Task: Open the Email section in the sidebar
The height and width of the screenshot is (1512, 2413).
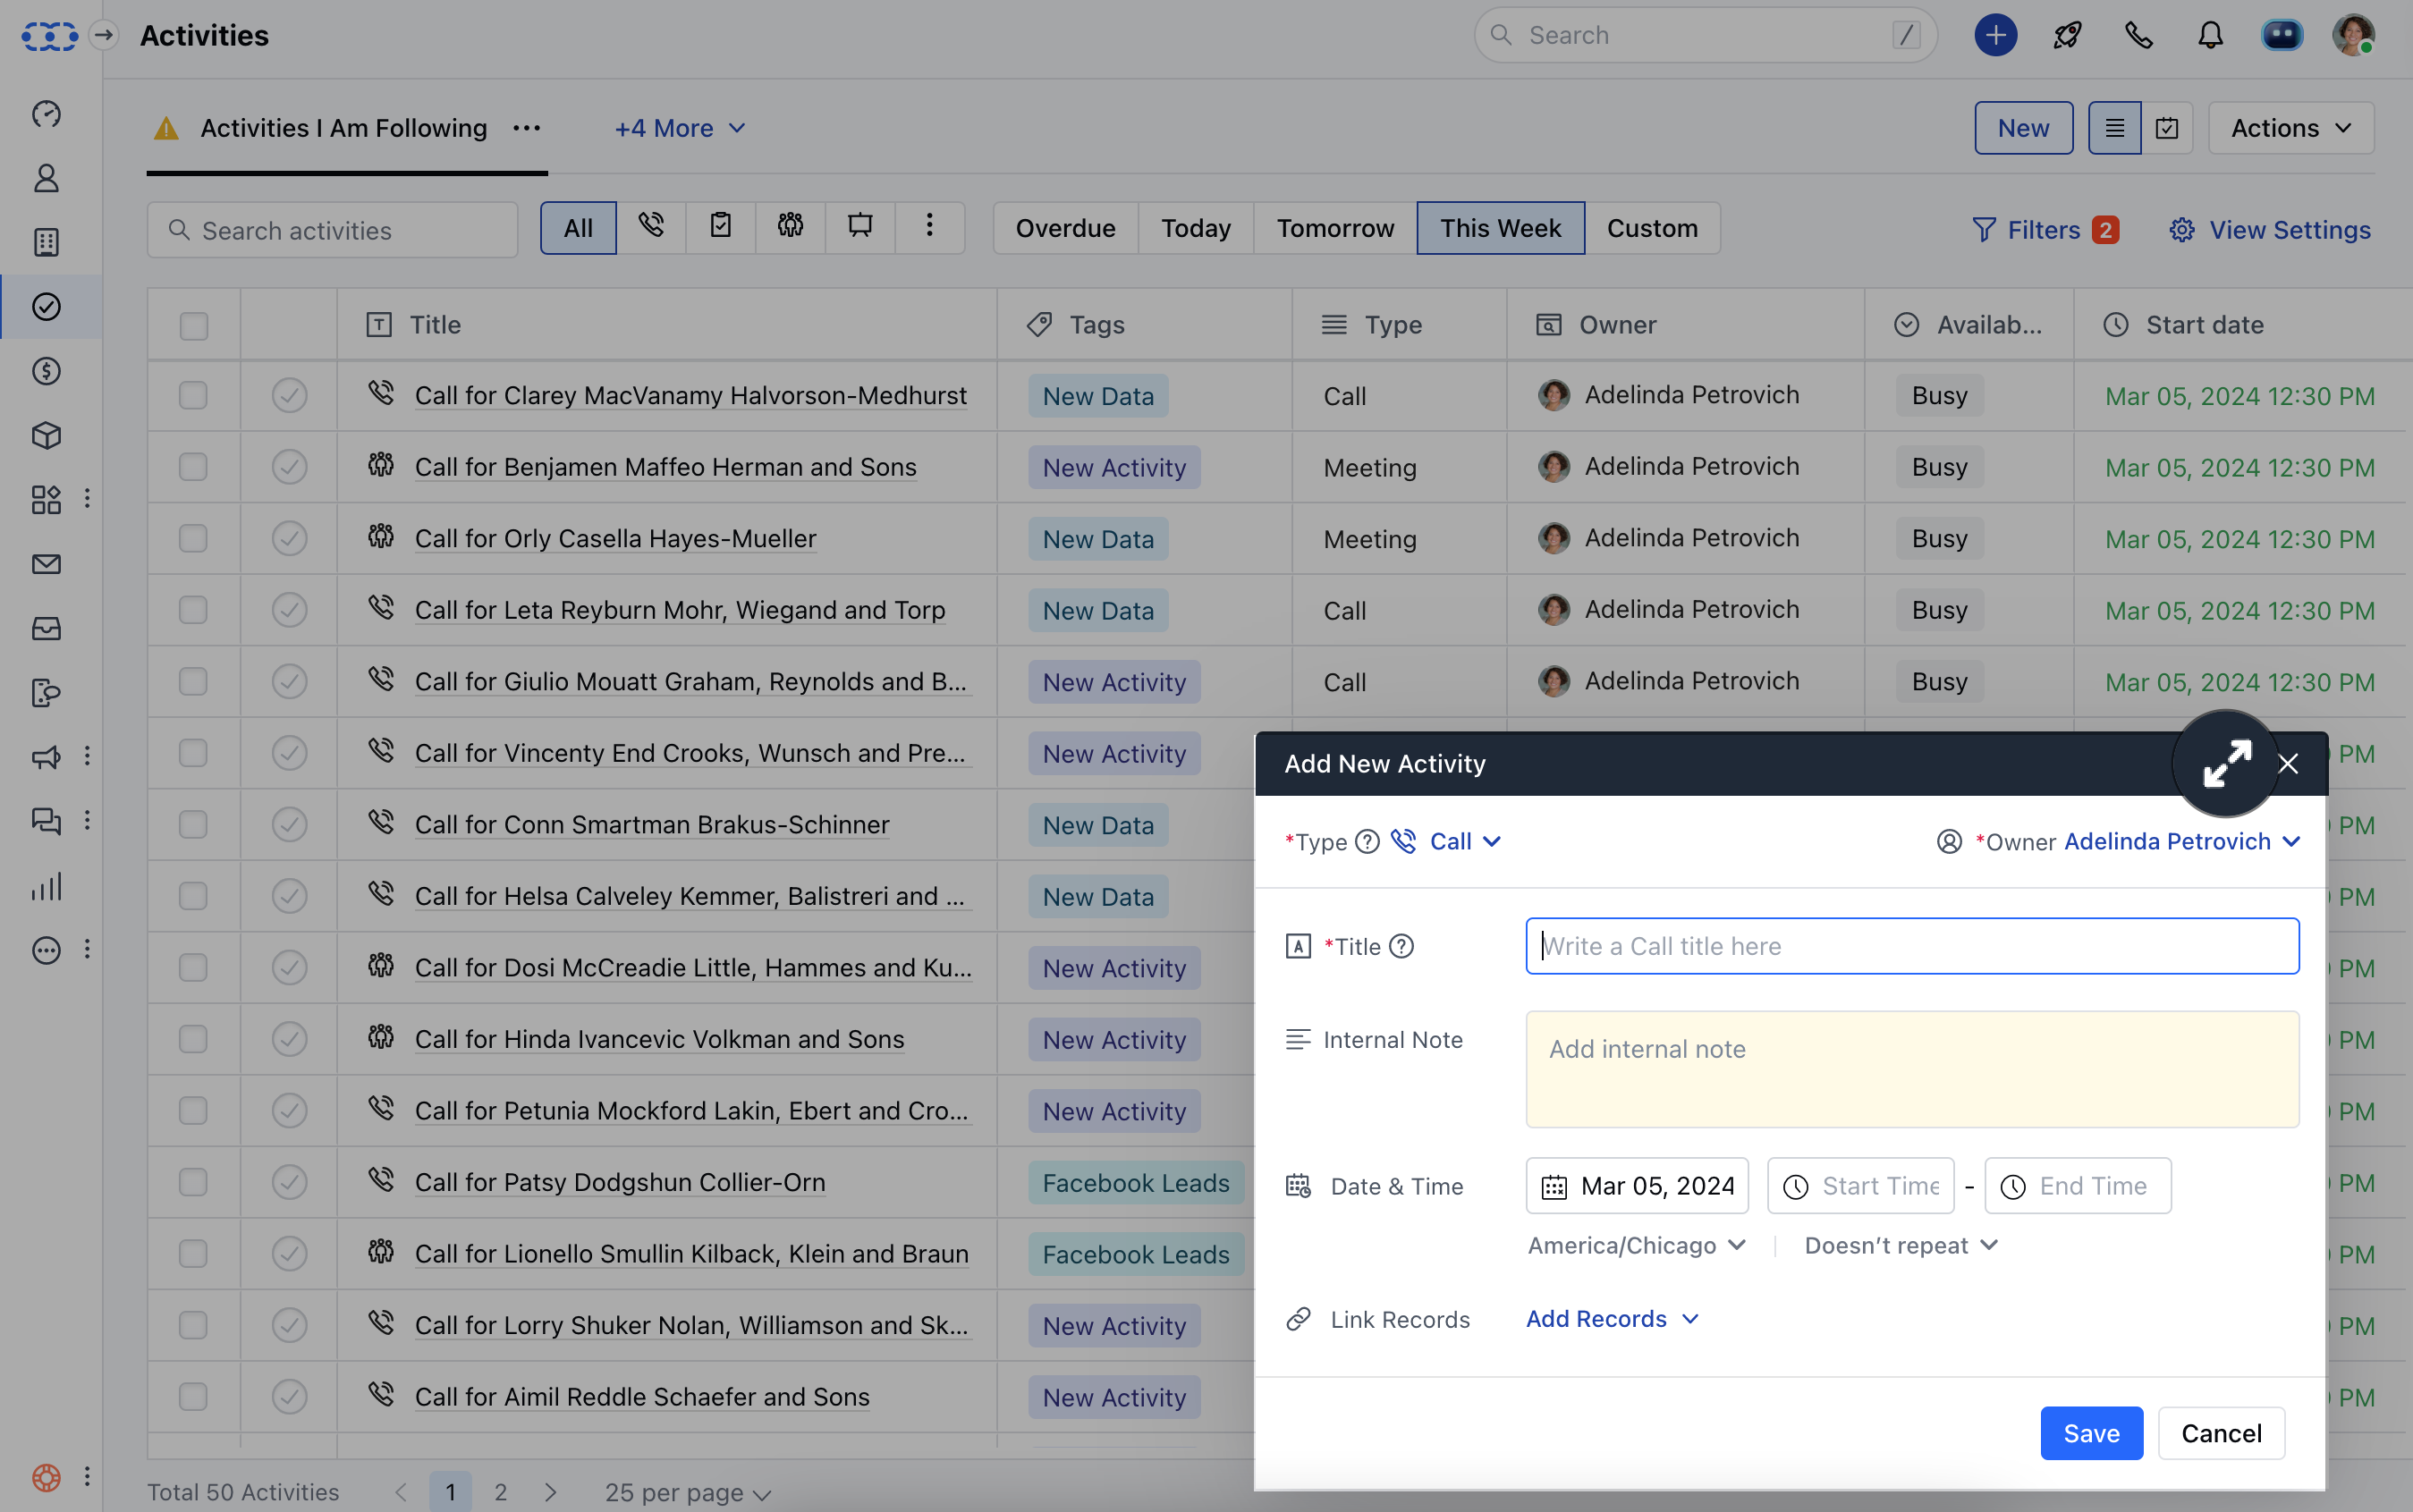Action: click(x=46, y=563)
